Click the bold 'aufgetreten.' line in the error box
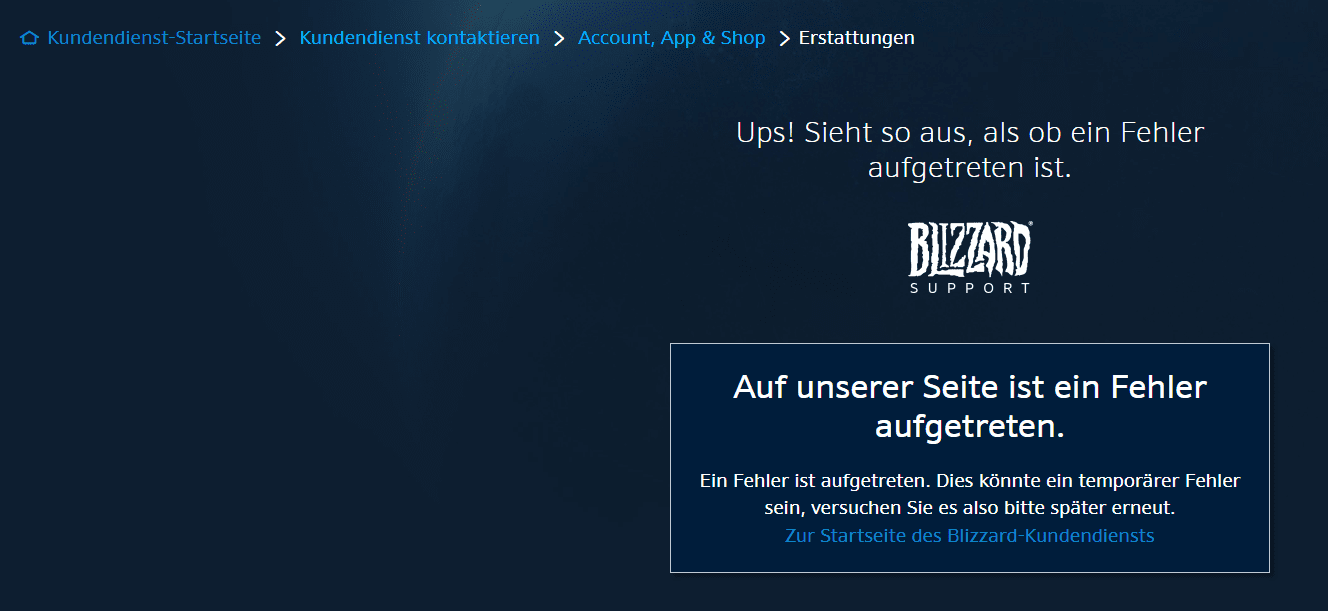The height and width of the screenshot is (611, 1328). click(969, 427)
